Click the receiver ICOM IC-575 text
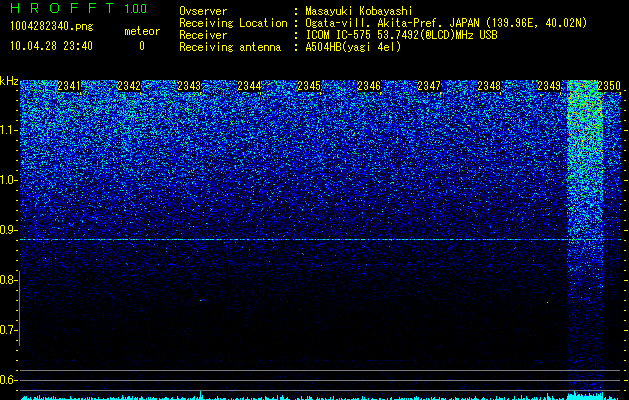The height and width of the screenshot is (400, 629). tap(401, 35)
